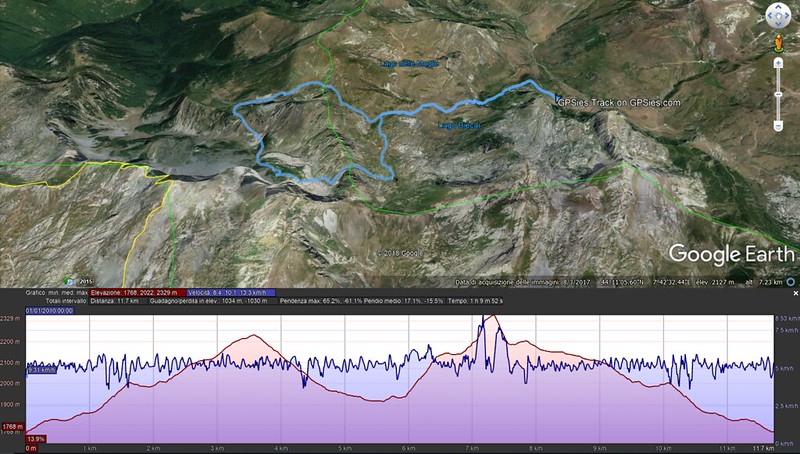
Task: Click the Tempo: 1 h 9 m 52 s value
Action: tap(476, 301)
